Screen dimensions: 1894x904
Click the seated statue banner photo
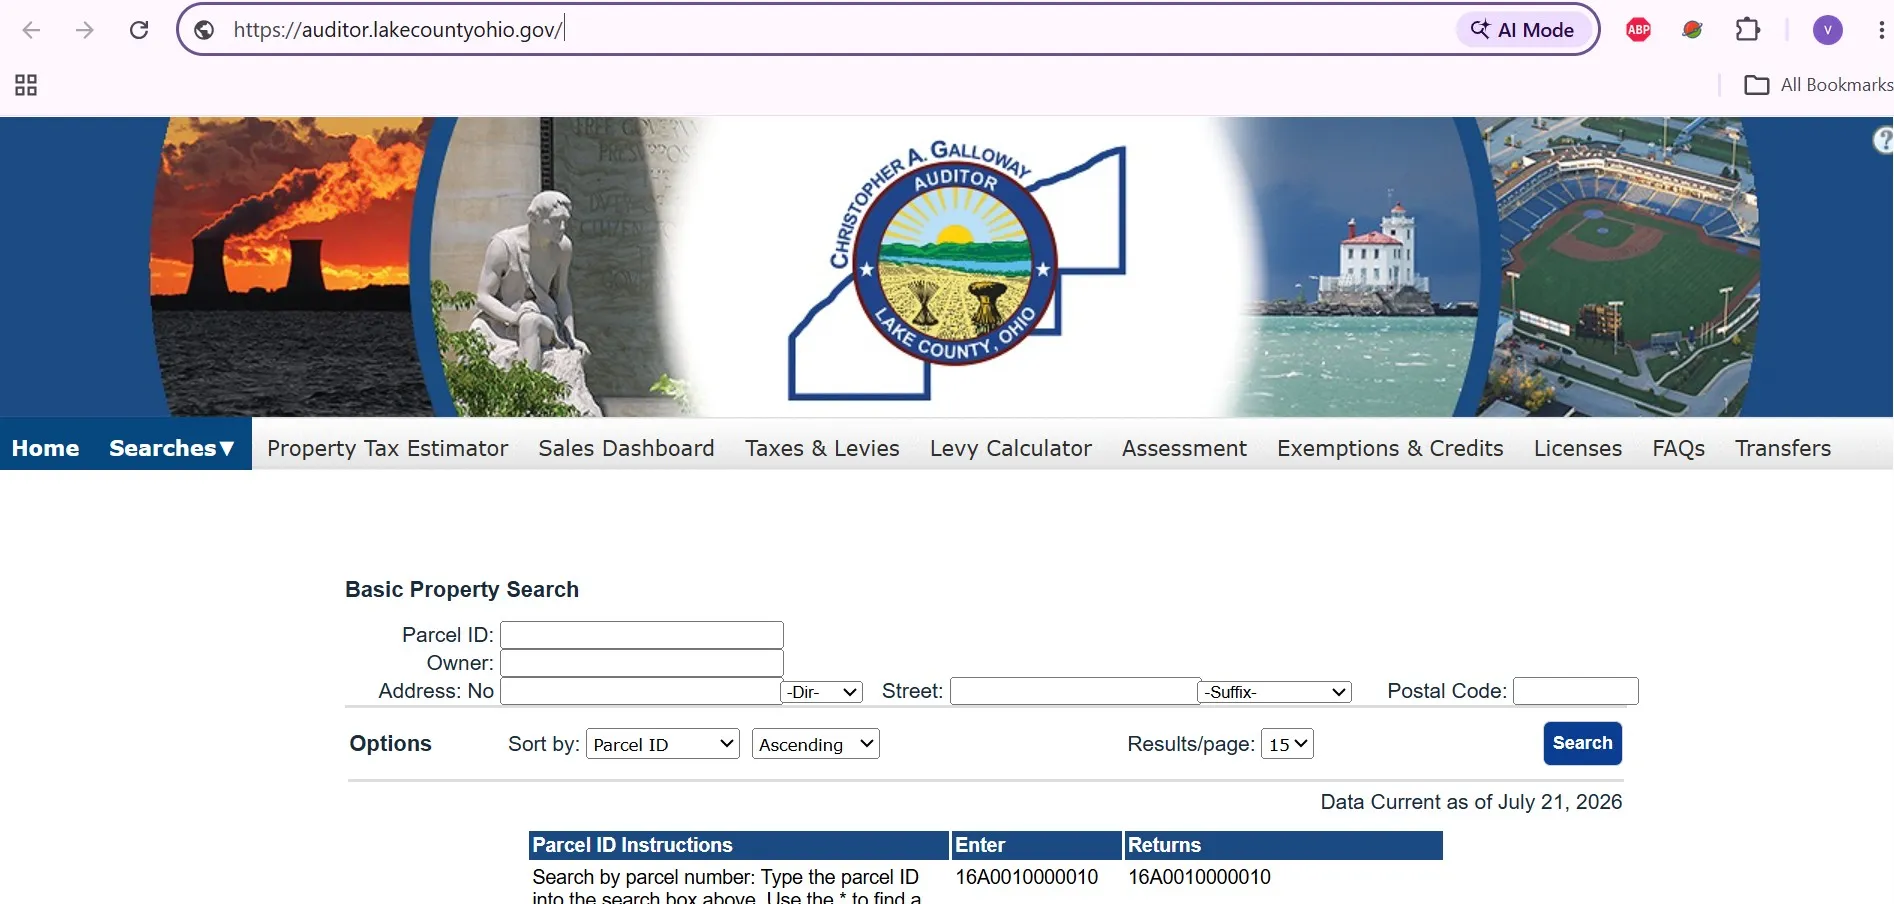(x=550, y=267)
